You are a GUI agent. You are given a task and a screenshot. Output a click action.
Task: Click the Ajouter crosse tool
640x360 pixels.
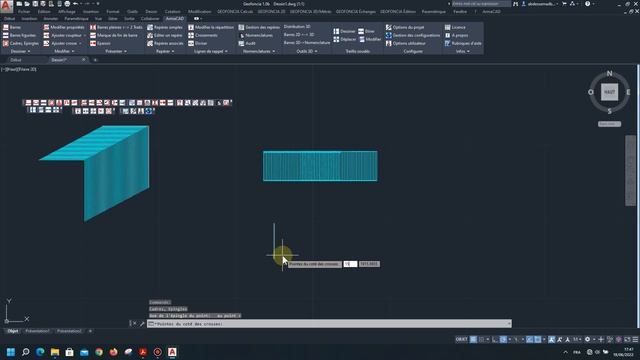pyautogui.click(x=61, y=43)
